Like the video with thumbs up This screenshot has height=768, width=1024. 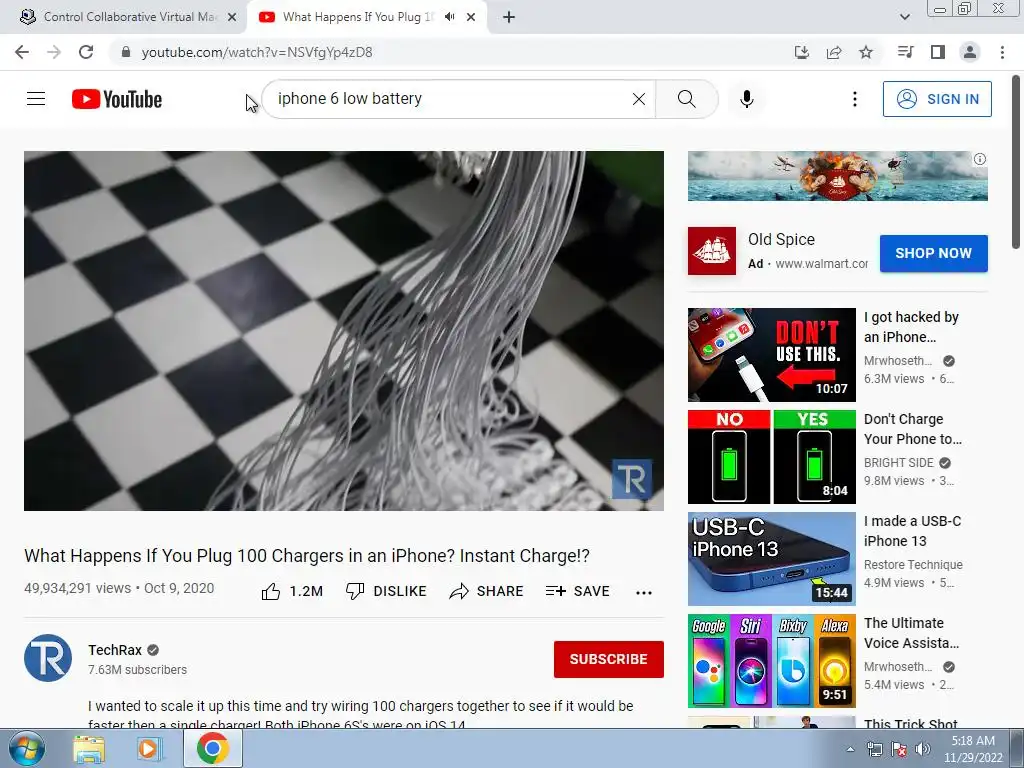coord(292,591)
